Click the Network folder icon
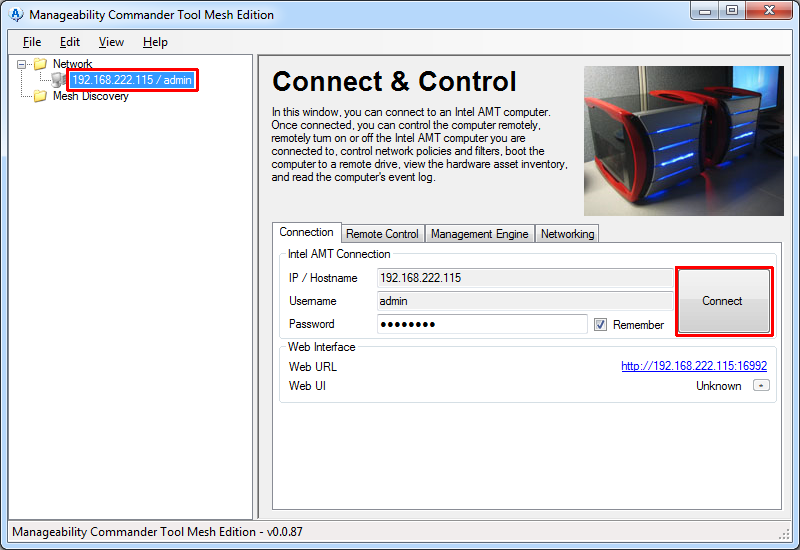The height and width of the screenshot is (550, 800). [x=40, y=64]
